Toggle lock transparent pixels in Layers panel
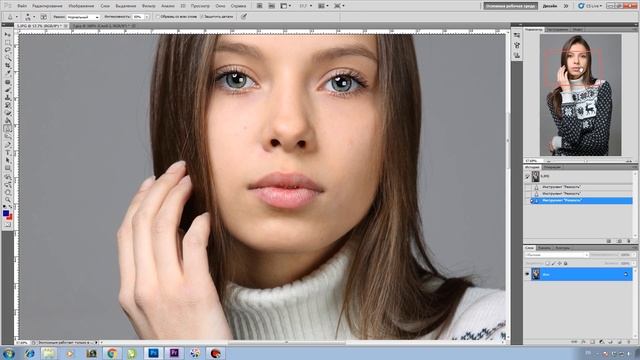Image resolution: width=640 pixels, height=360 pixels. click(x=547, y=263)
